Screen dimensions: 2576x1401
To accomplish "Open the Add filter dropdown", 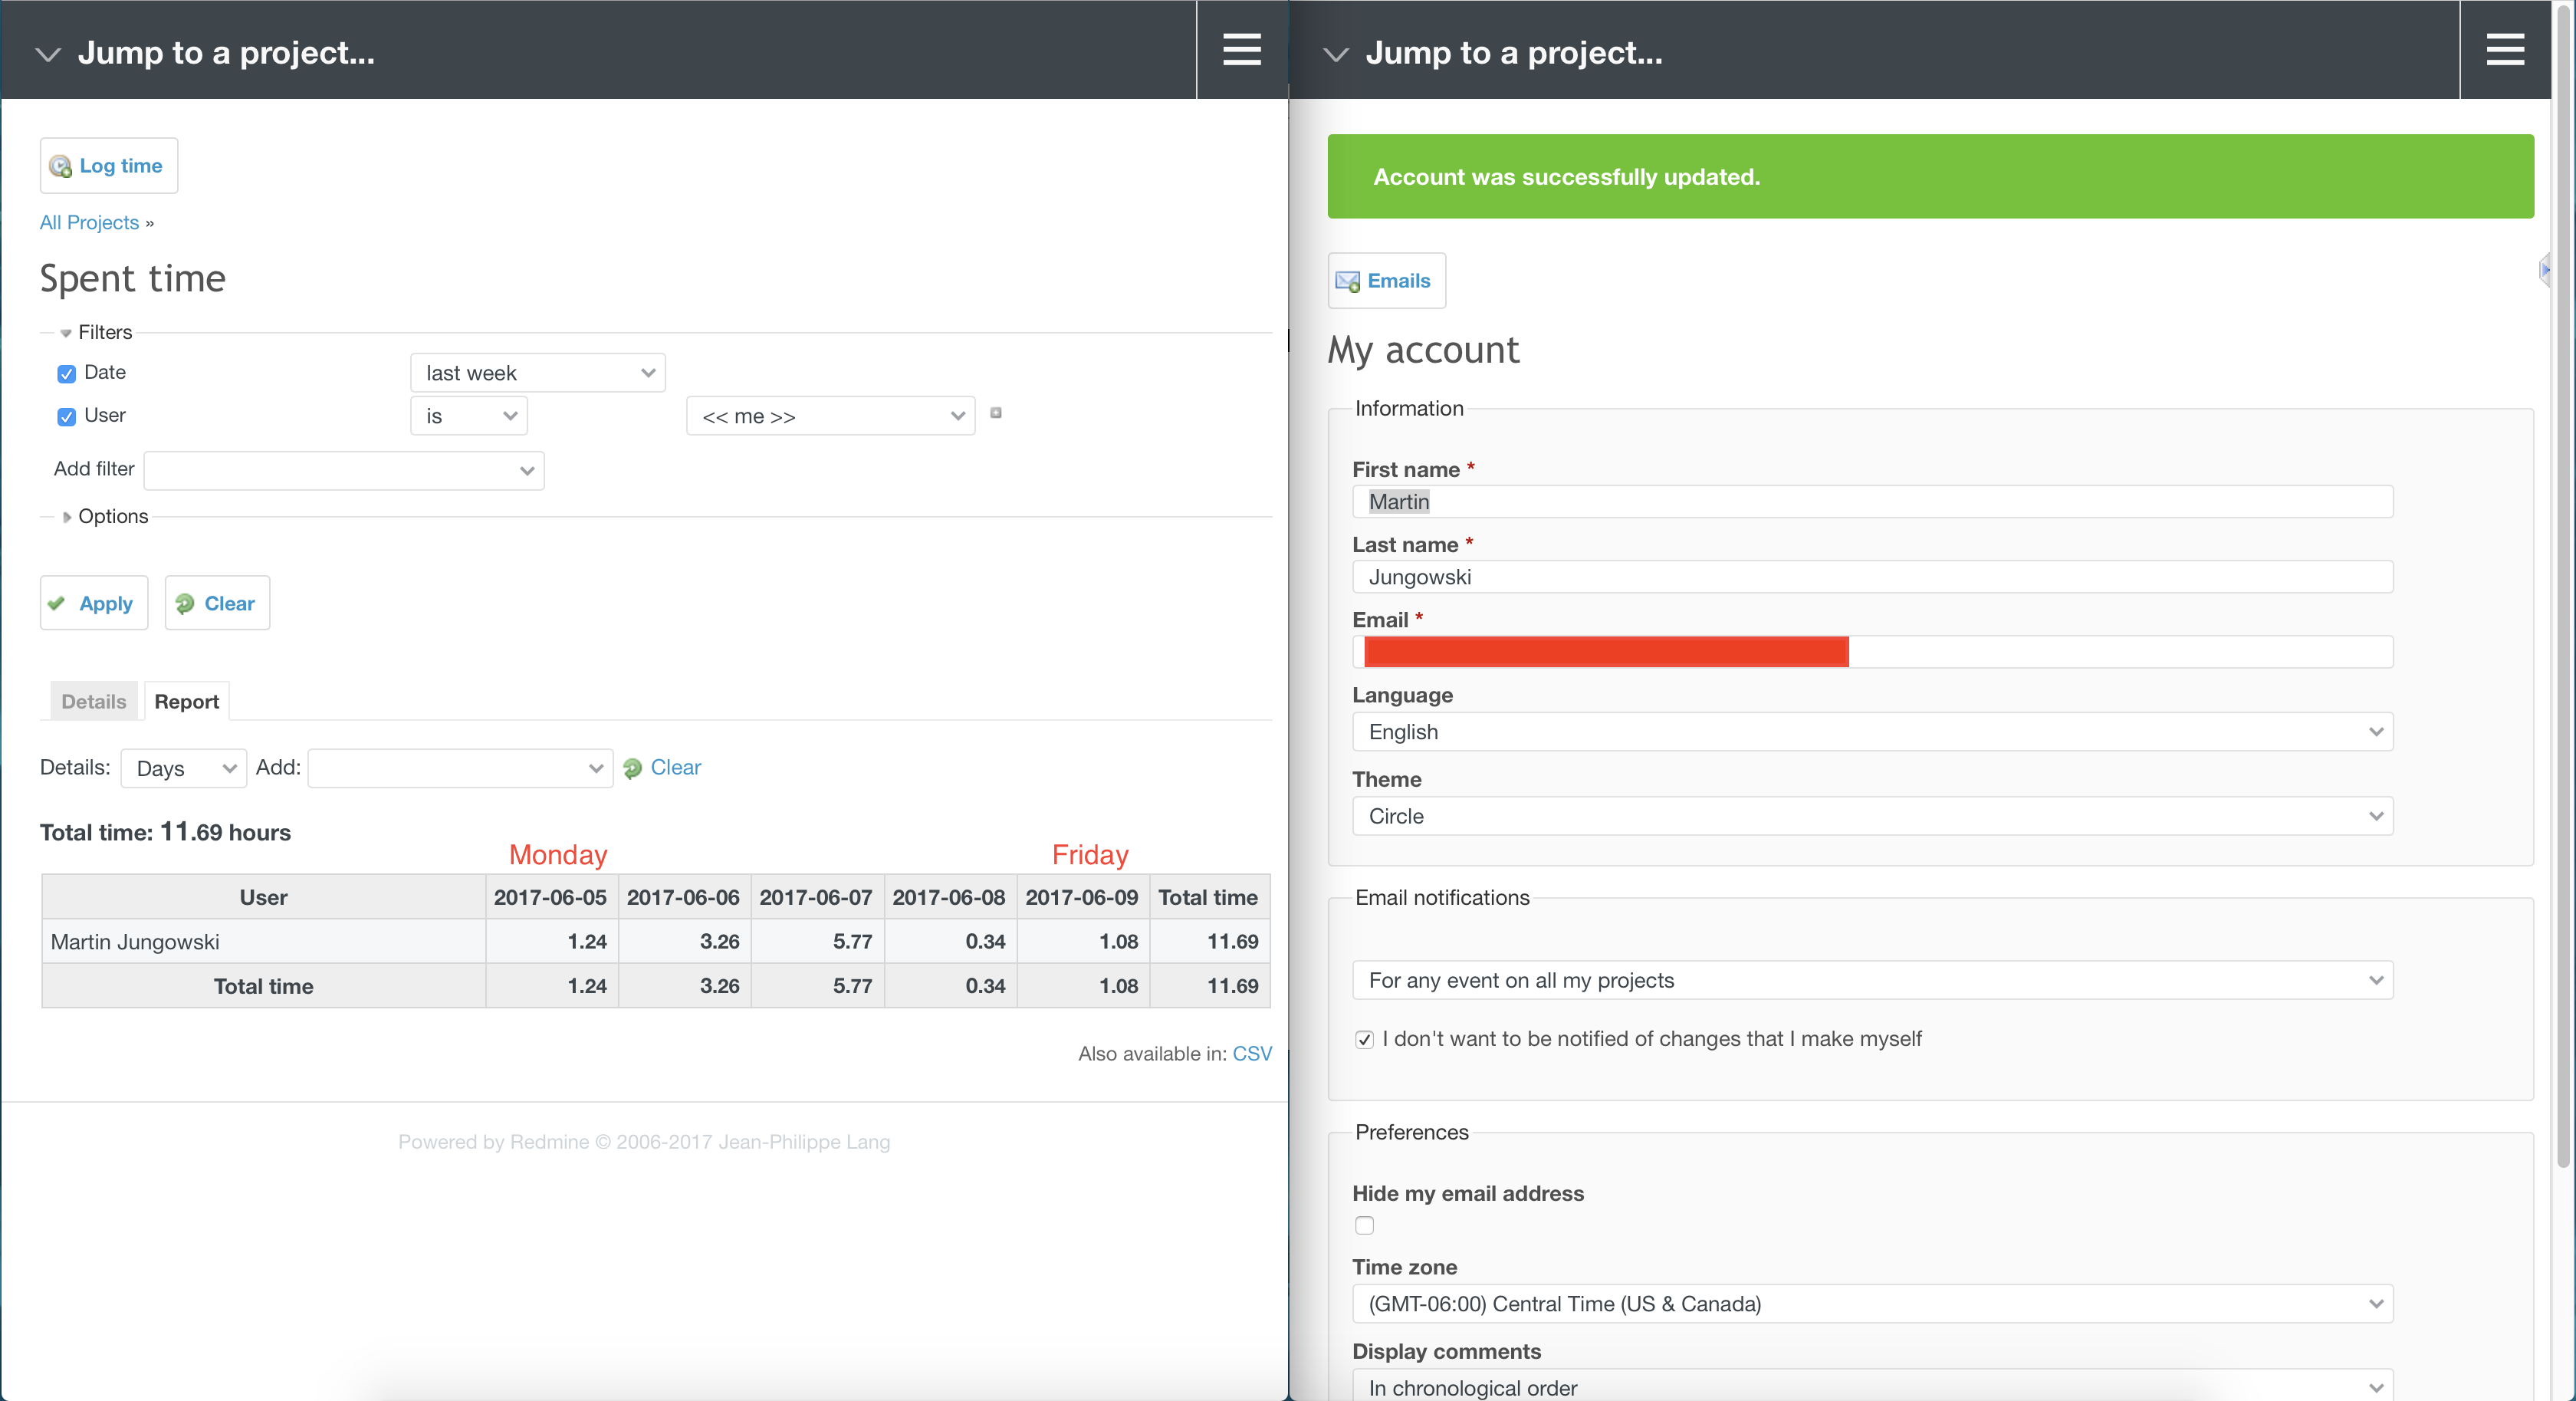I will tap(344, 470).
